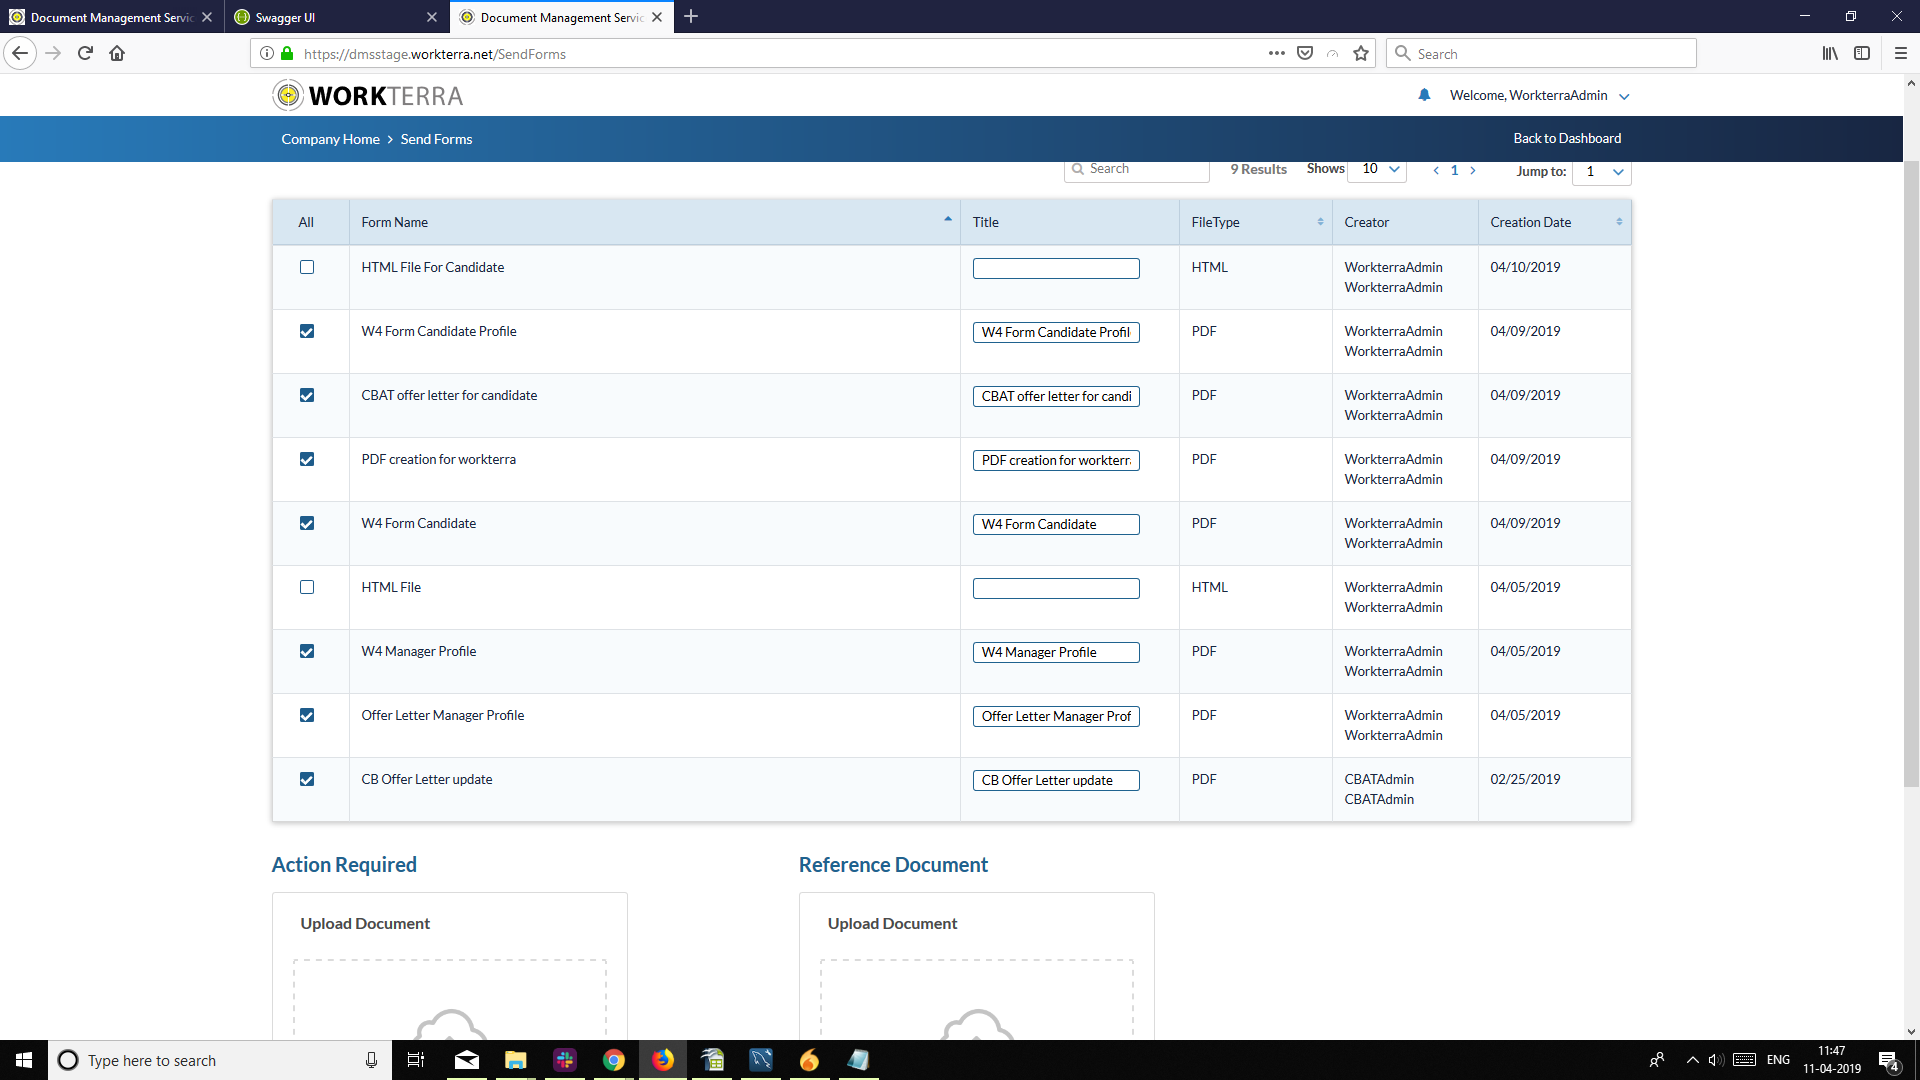Open Firefox hamburger menu
1920x1080 pixels.
[x=1900, y=54]
